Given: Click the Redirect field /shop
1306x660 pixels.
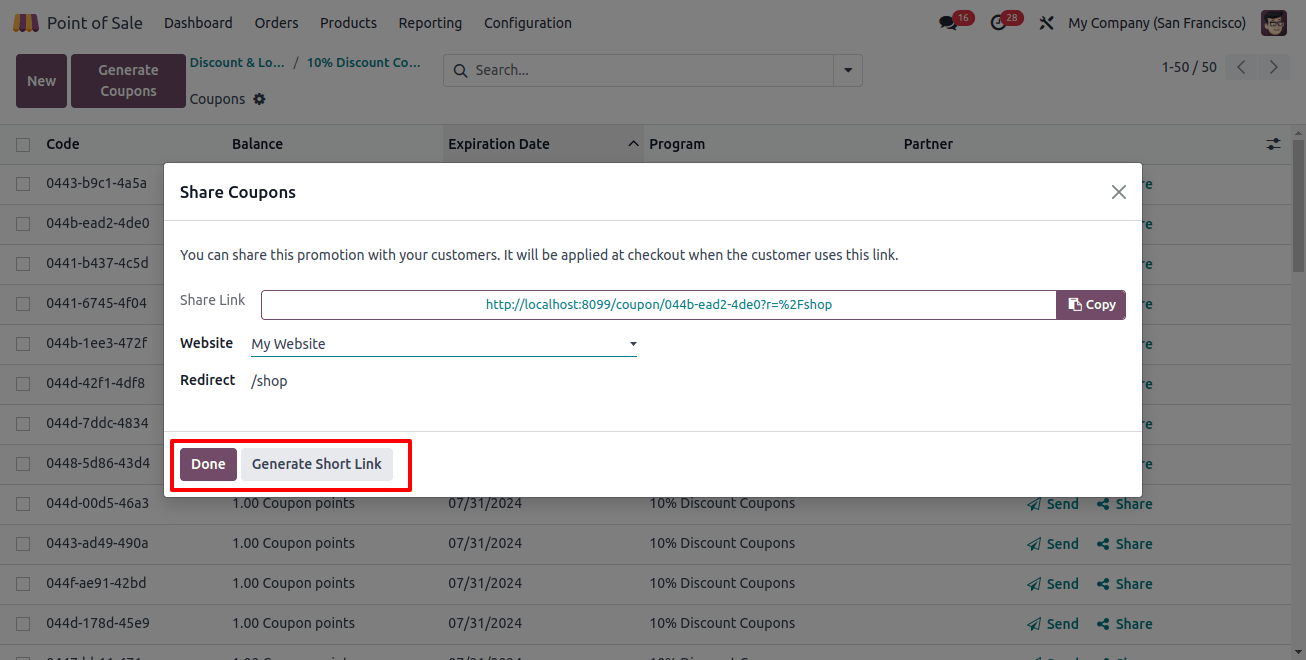Looking at the screenshot, I should tap(269, 381).
